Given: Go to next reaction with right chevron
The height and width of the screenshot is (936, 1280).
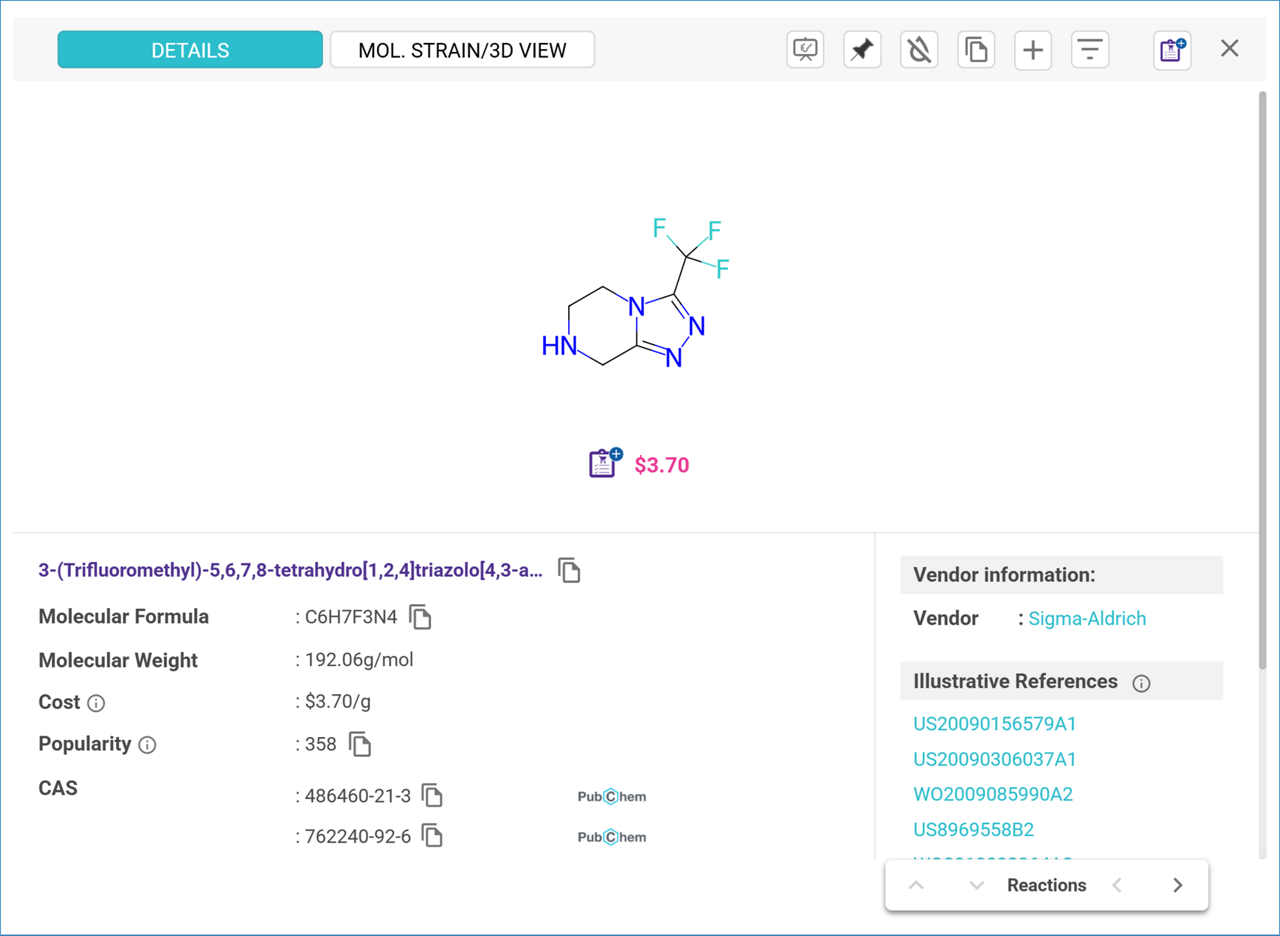Looking at the screenshot, I should (1177, 885).
